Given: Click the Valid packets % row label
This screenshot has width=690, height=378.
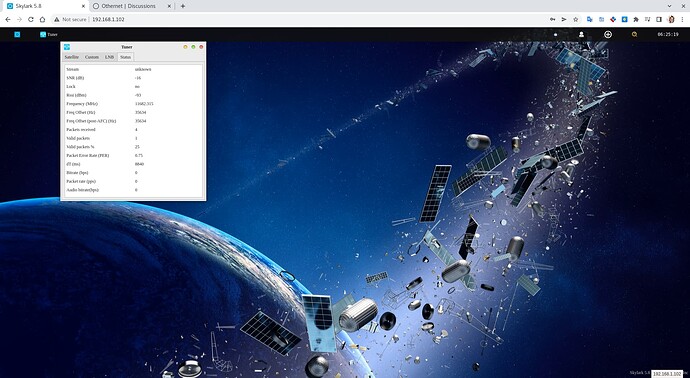Looking at the screenshot, I should click(80, 147).
